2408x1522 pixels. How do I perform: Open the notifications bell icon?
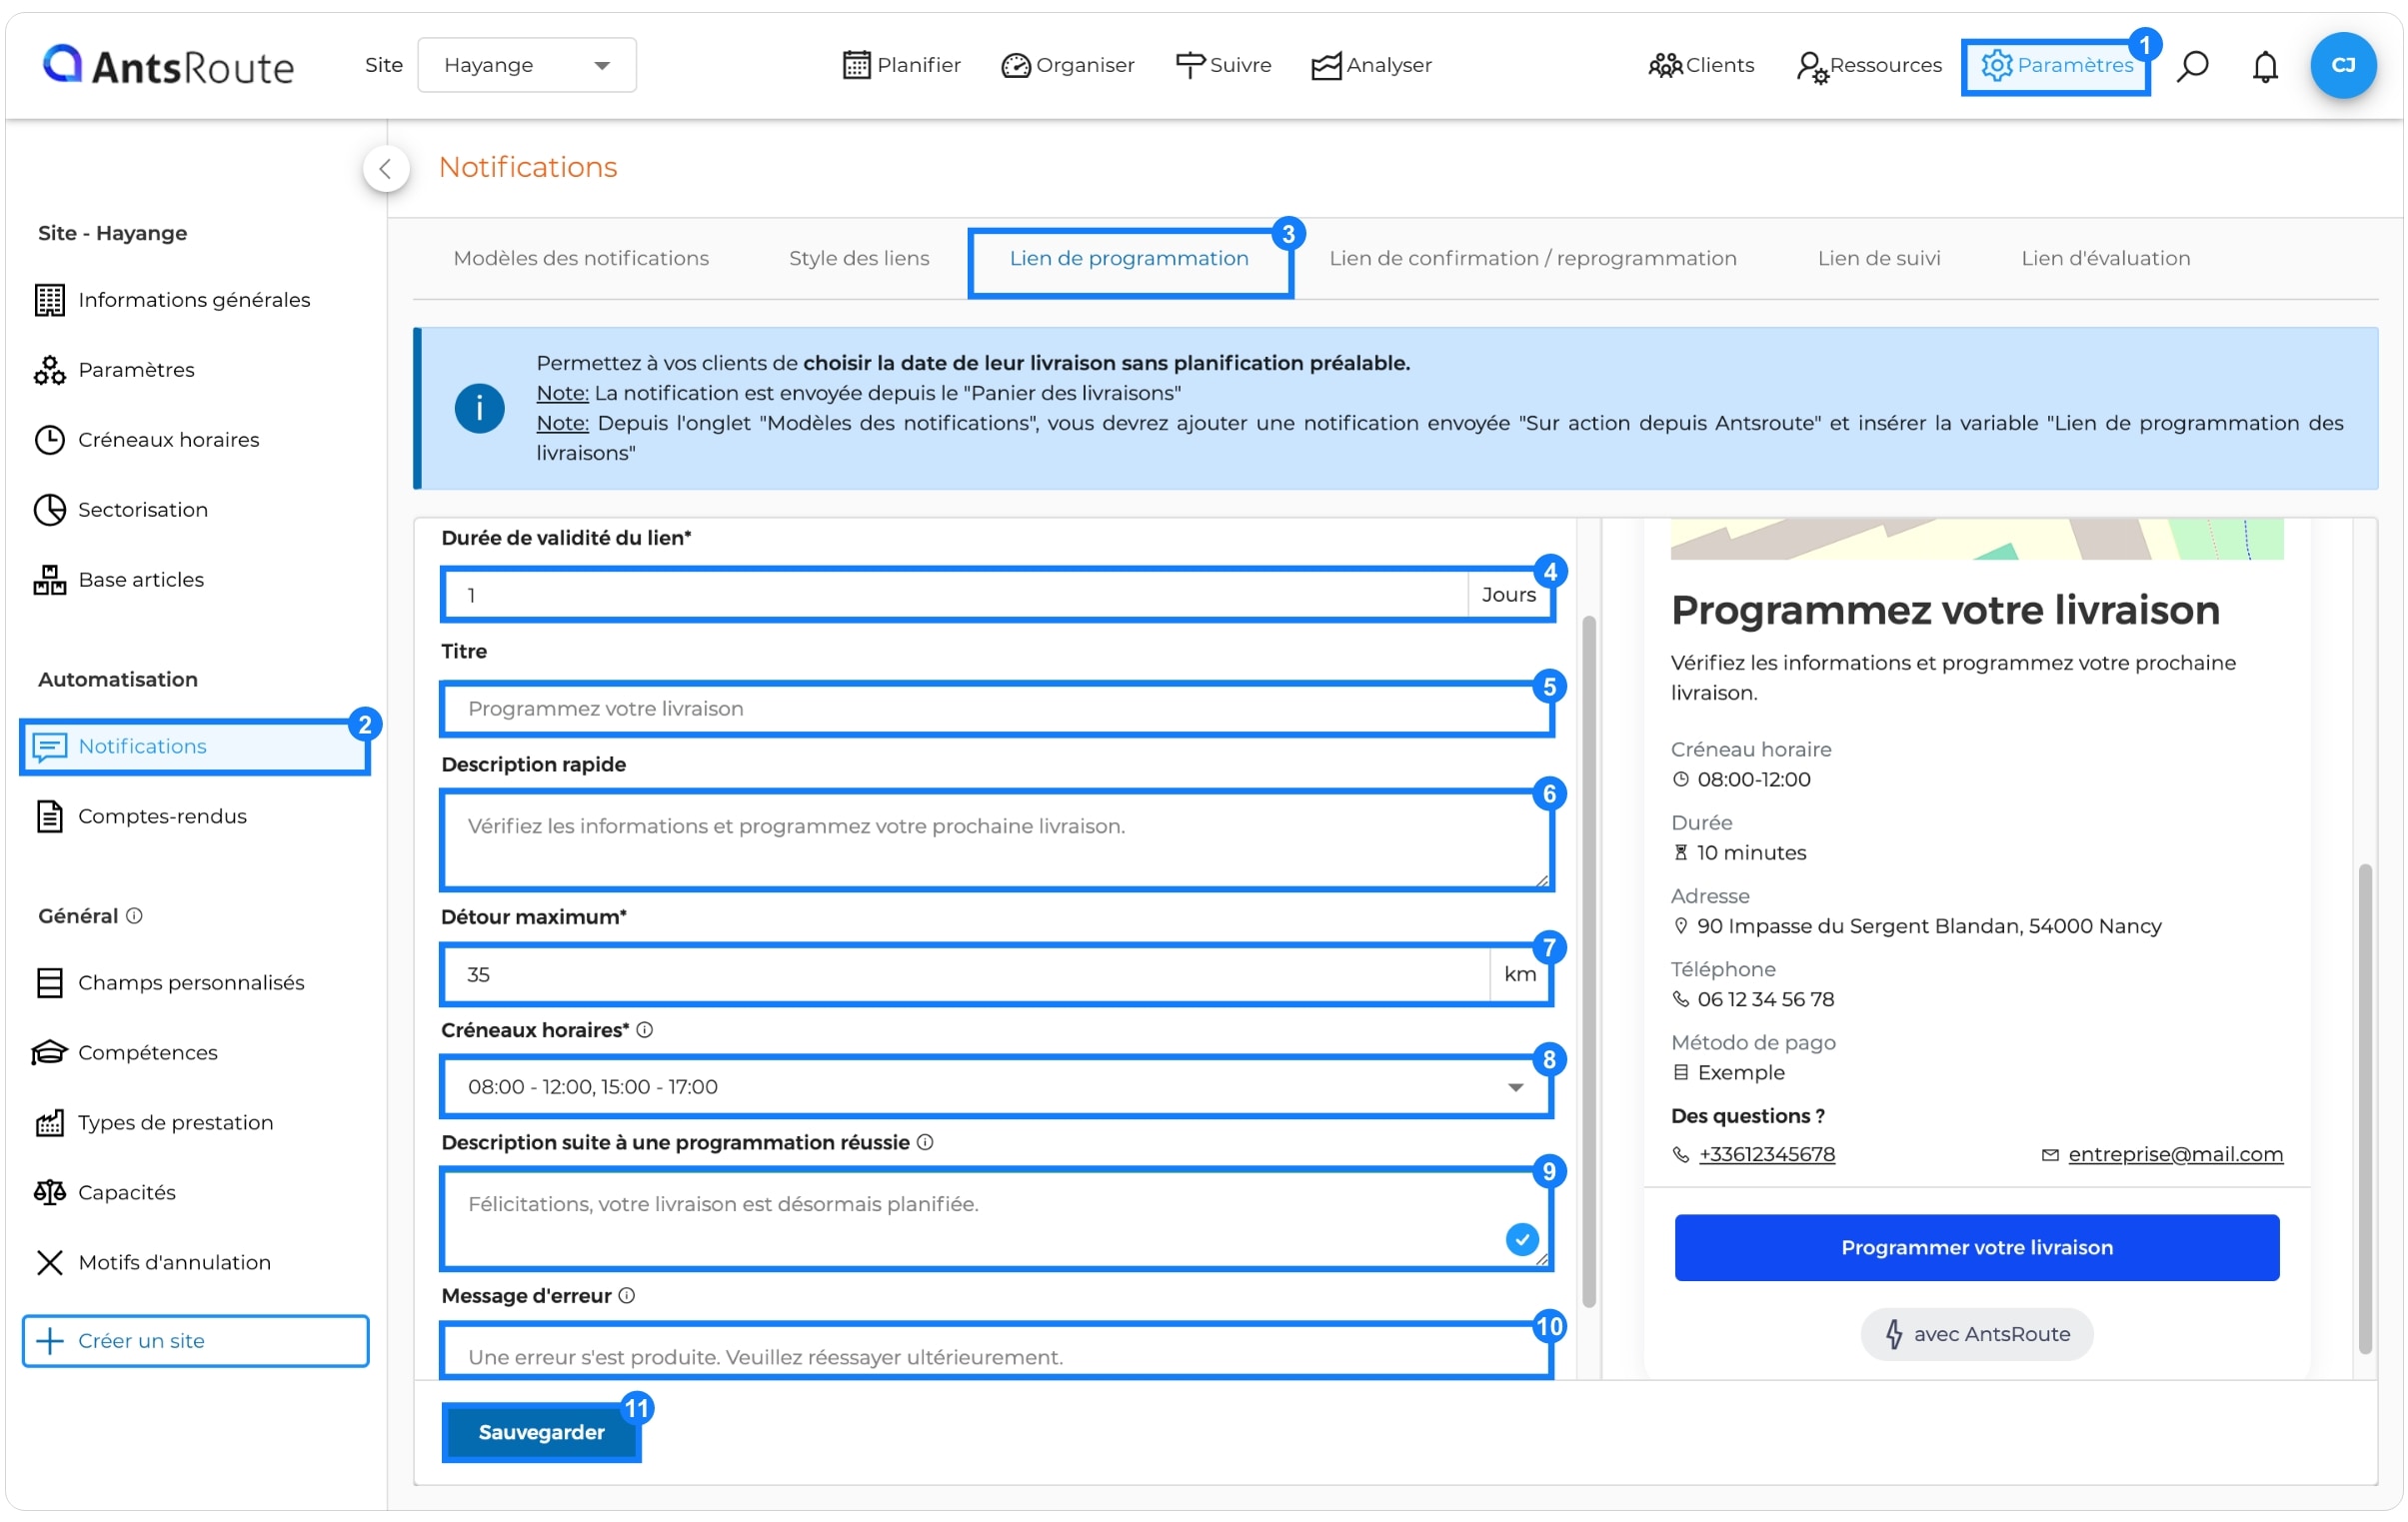point(2265,66)
